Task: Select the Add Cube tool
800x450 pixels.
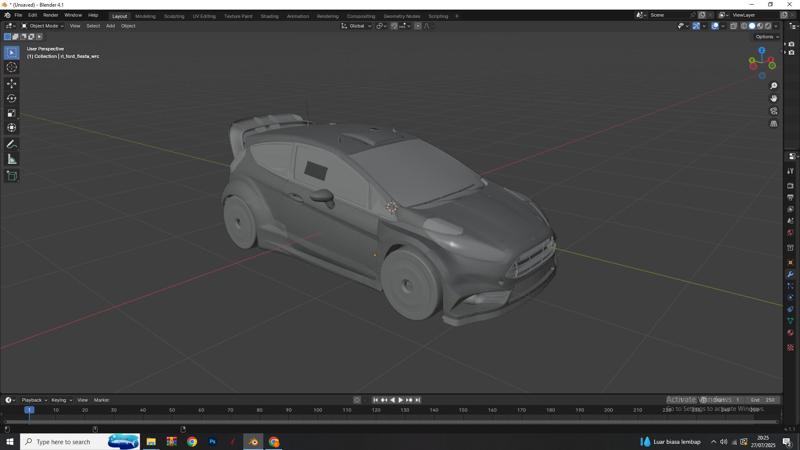Action: tap(12, 176)
